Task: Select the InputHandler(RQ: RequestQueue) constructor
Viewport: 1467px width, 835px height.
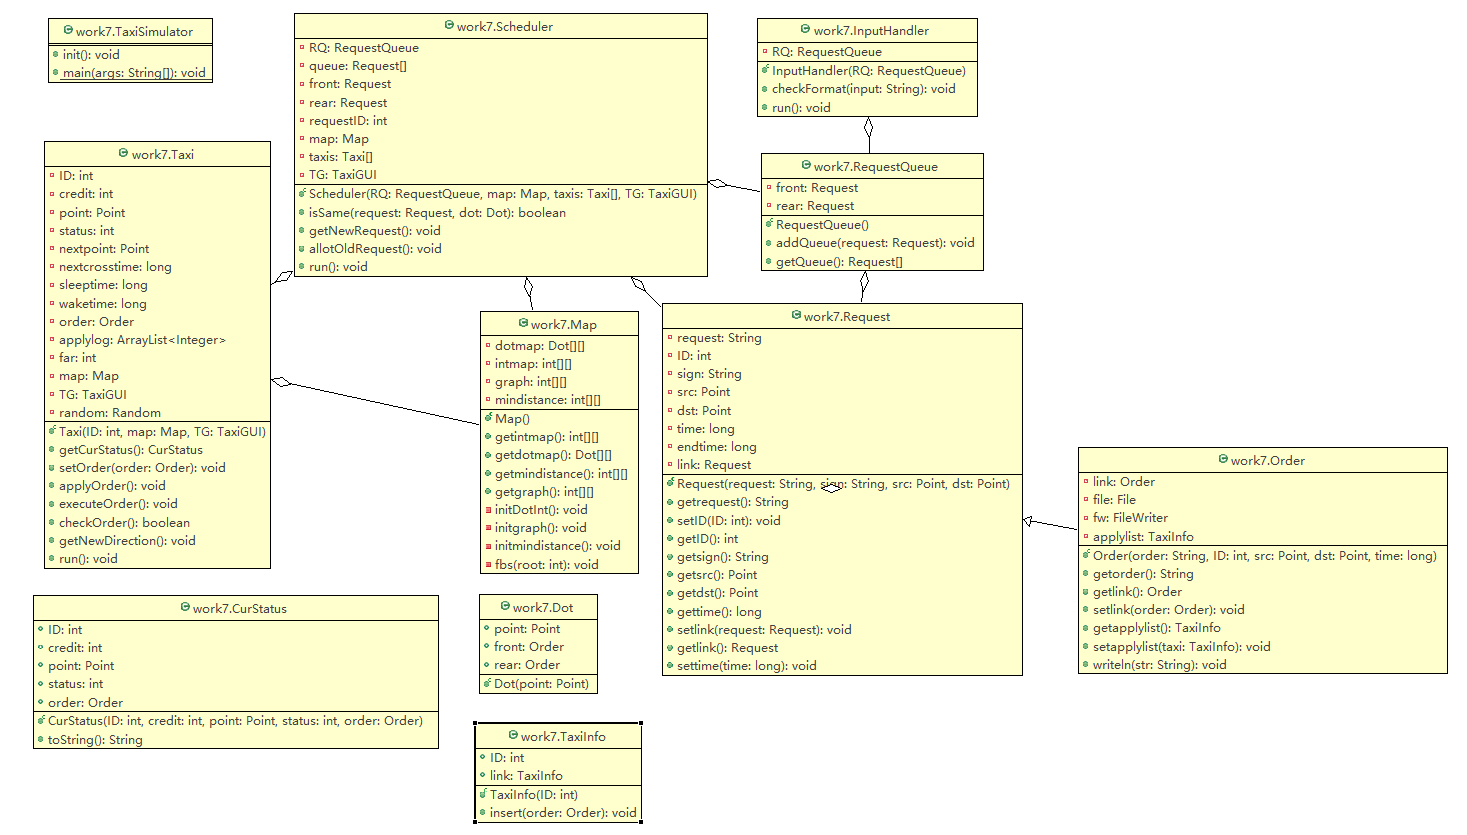Action: [x=868, y=71]
